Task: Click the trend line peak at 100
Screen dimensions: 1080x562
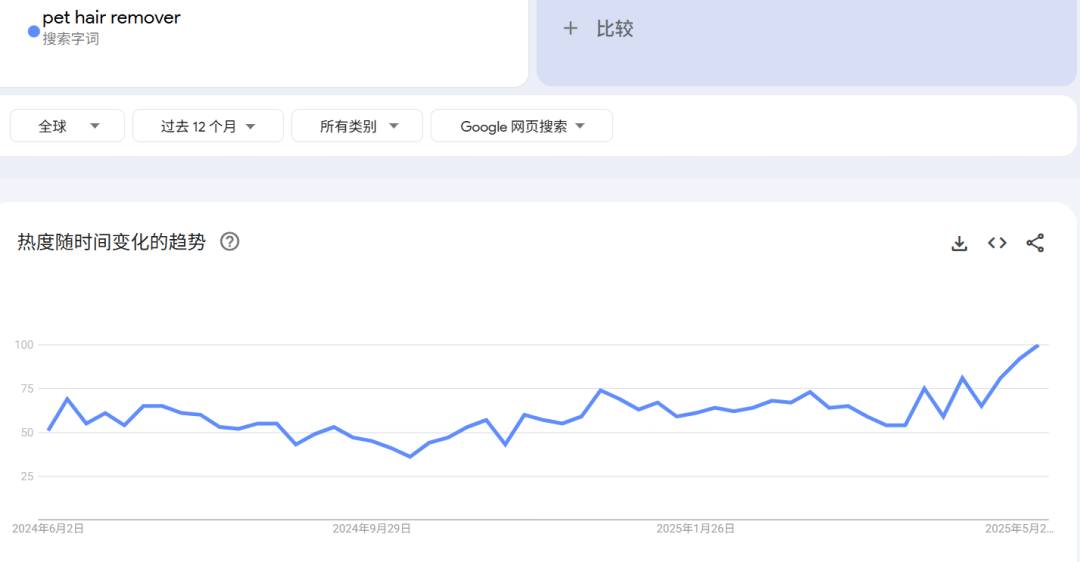Action: (1038, 345)
